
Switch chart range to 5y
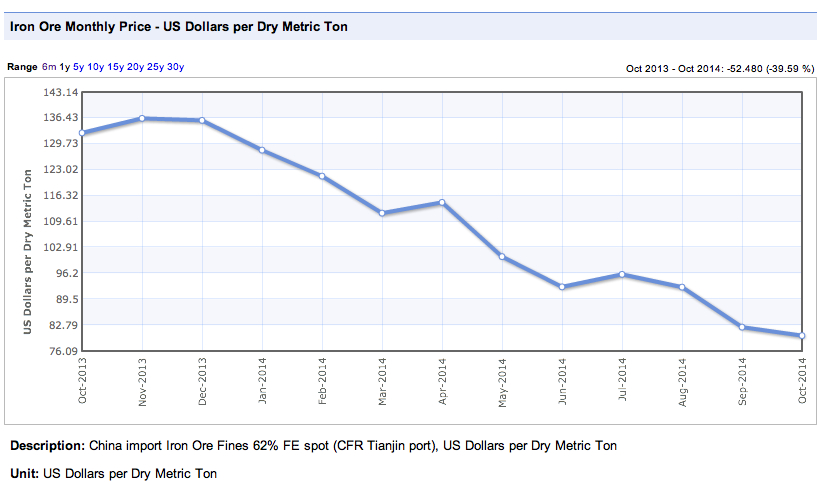pyautogui.click(x=78, y=67)
